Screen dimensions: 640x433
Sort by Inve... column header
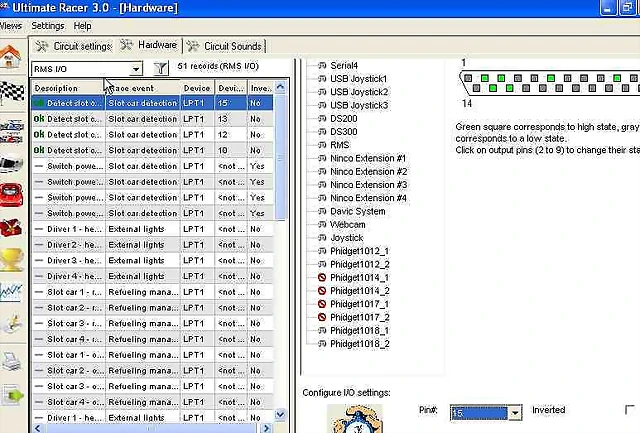pyautogui.click(x=261, y=88)
